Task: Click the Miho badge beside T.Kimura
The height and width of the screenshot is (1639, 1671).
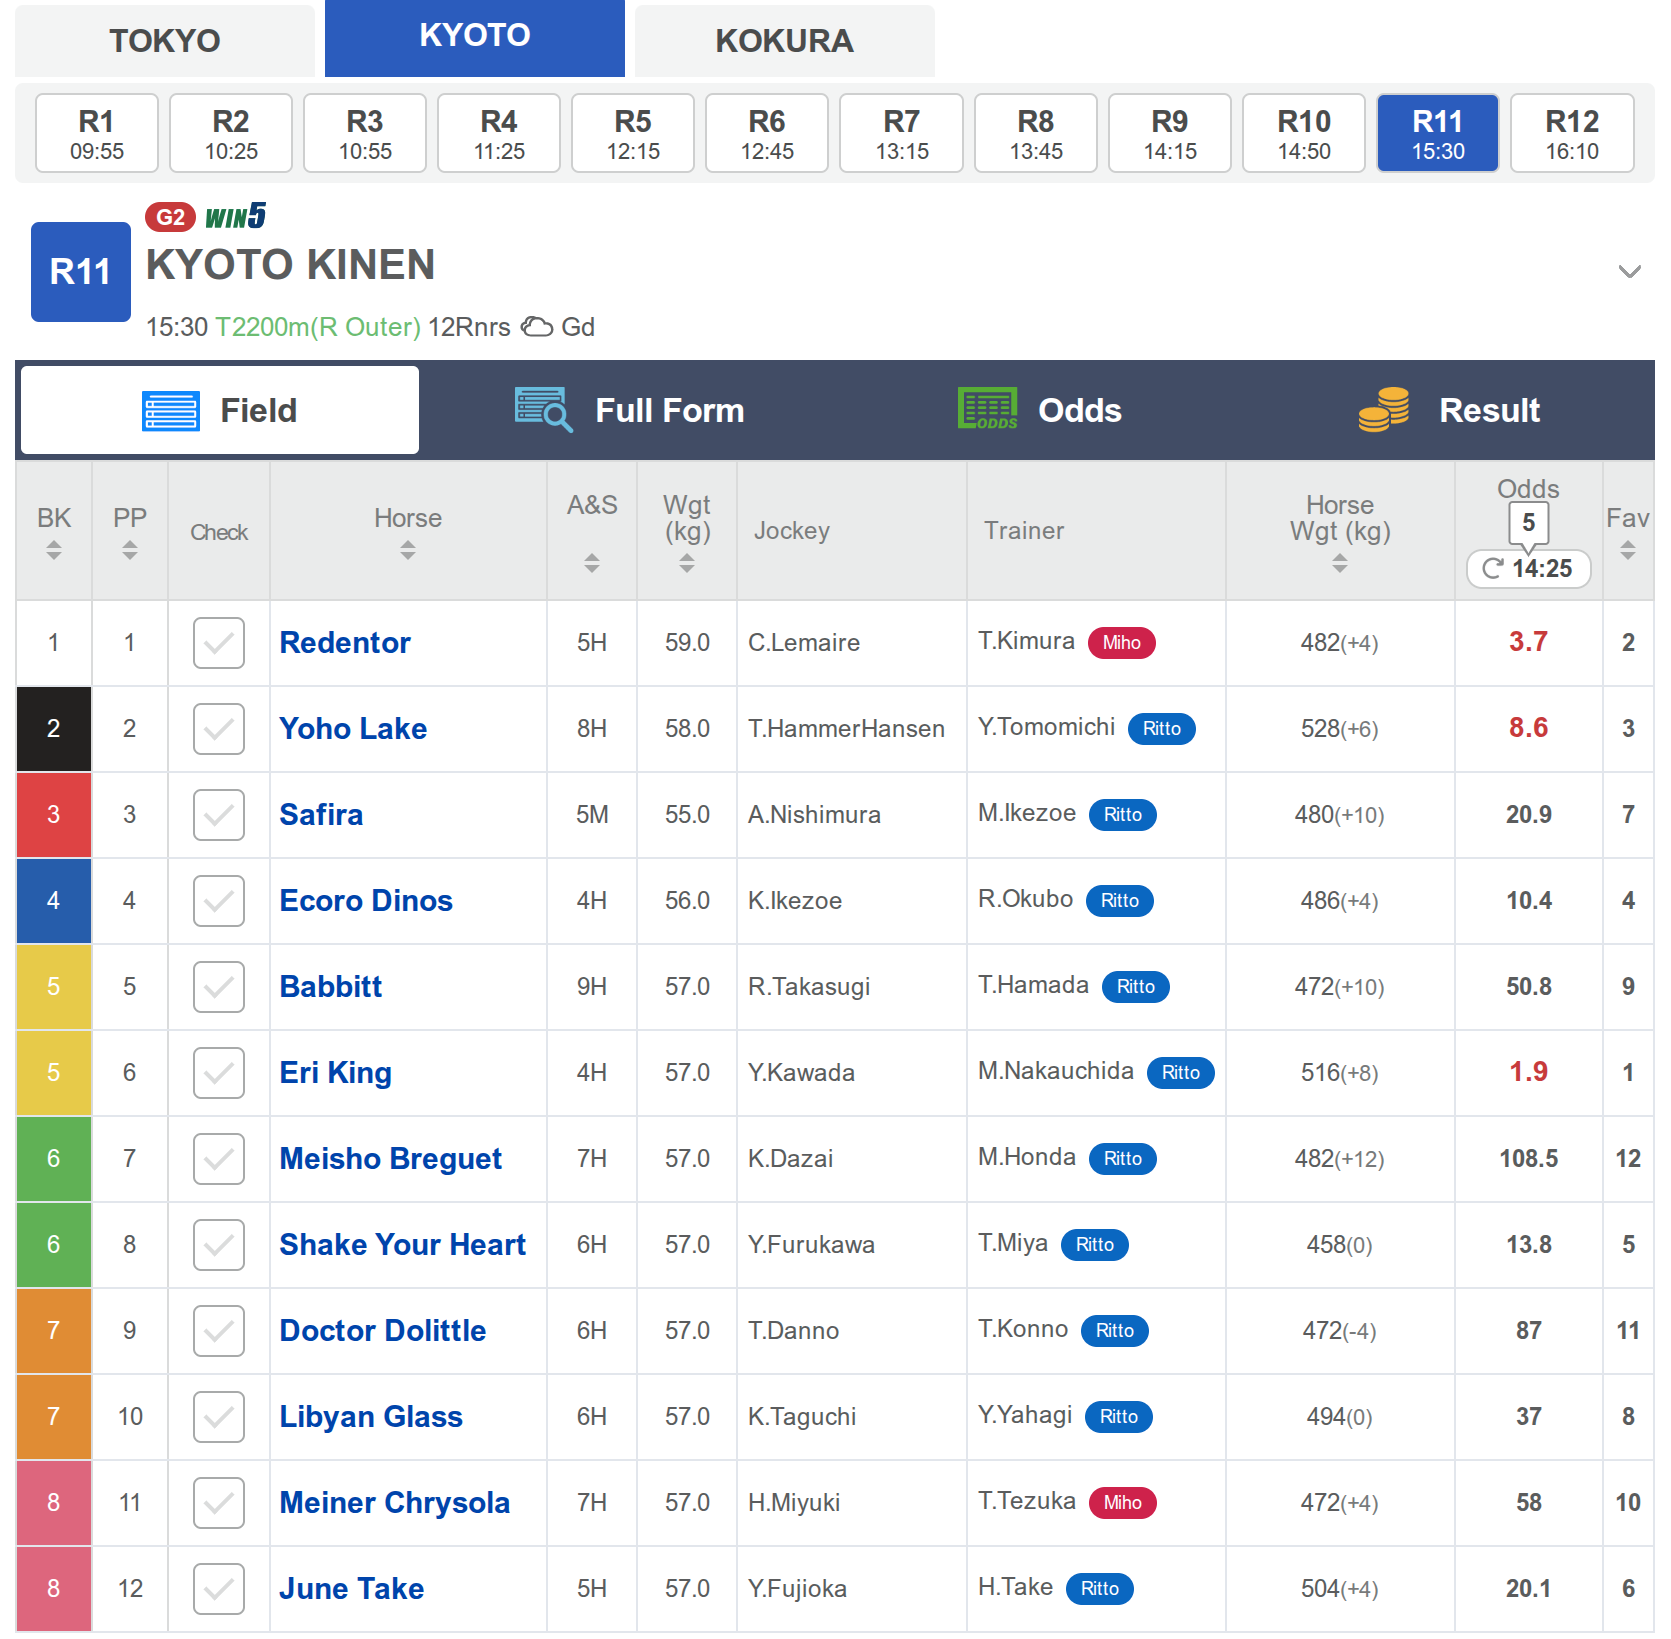Action: [1122, 643]
